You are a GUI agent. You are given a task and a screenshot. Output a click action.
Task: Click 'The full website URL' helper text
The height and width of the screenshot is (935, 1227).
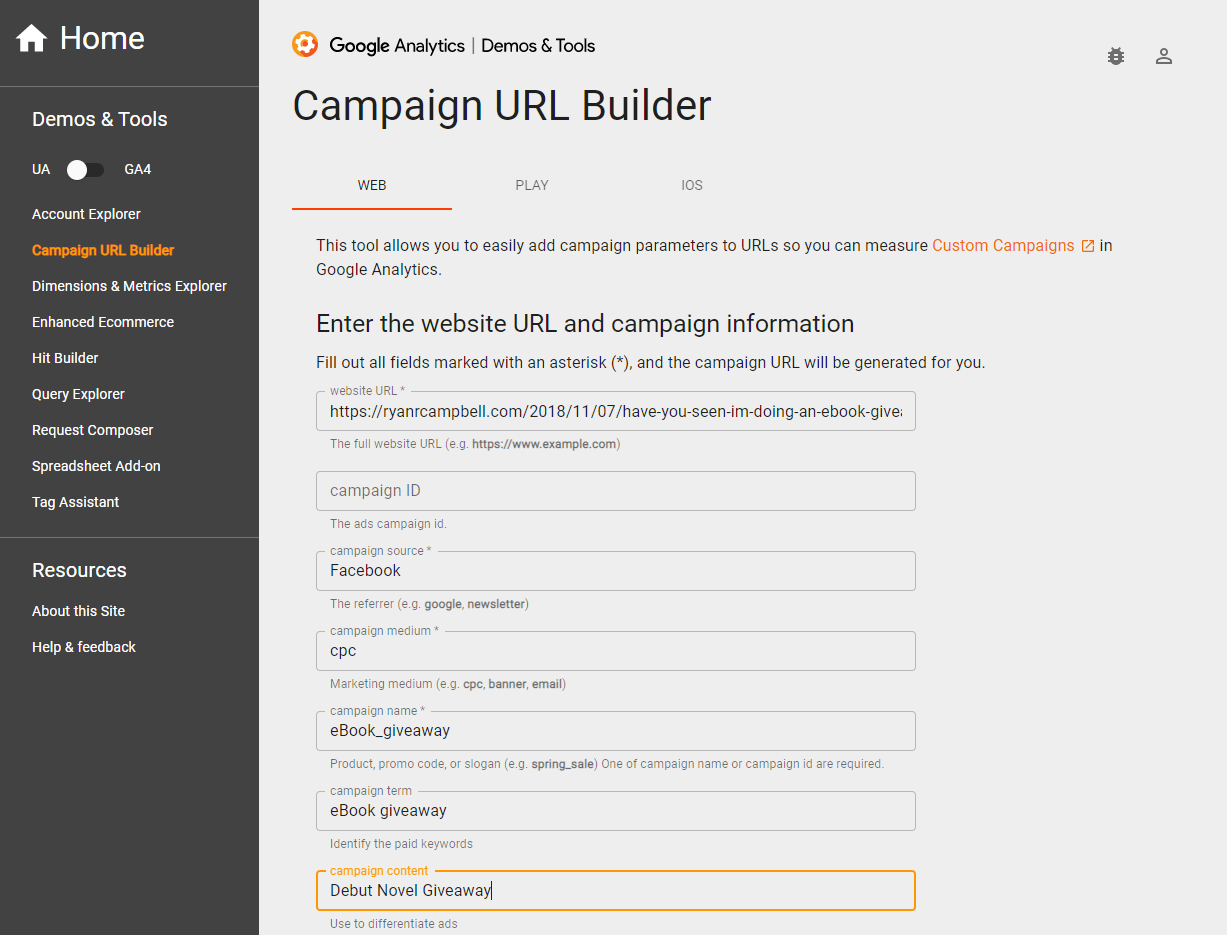click(475, 444)
